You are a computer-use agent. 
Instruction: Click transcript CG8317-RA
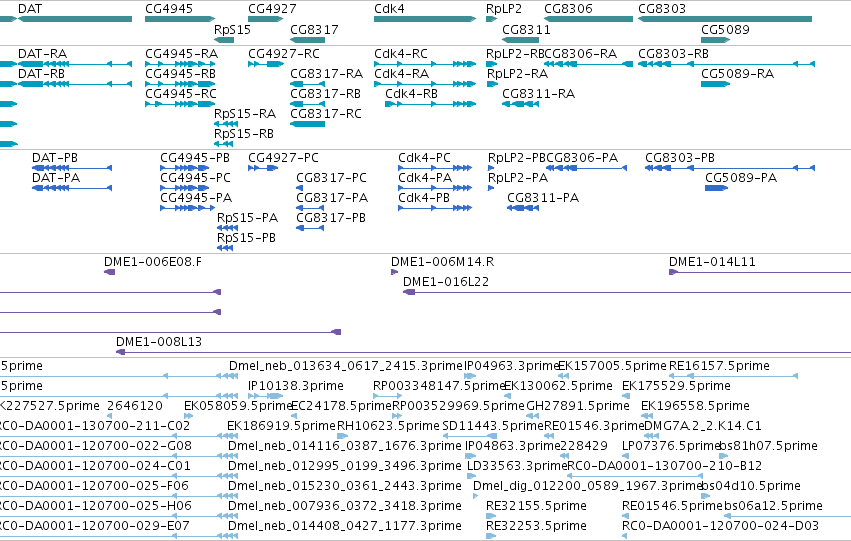307,84
